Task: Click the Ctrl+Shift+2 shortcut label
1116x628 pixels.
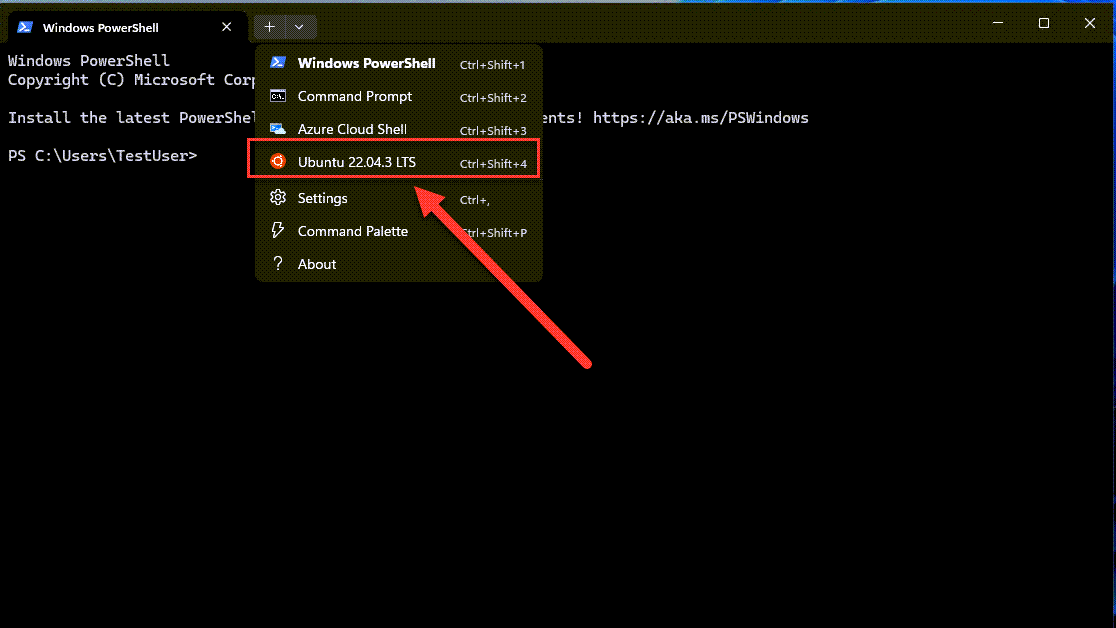Action: [493, 98]
